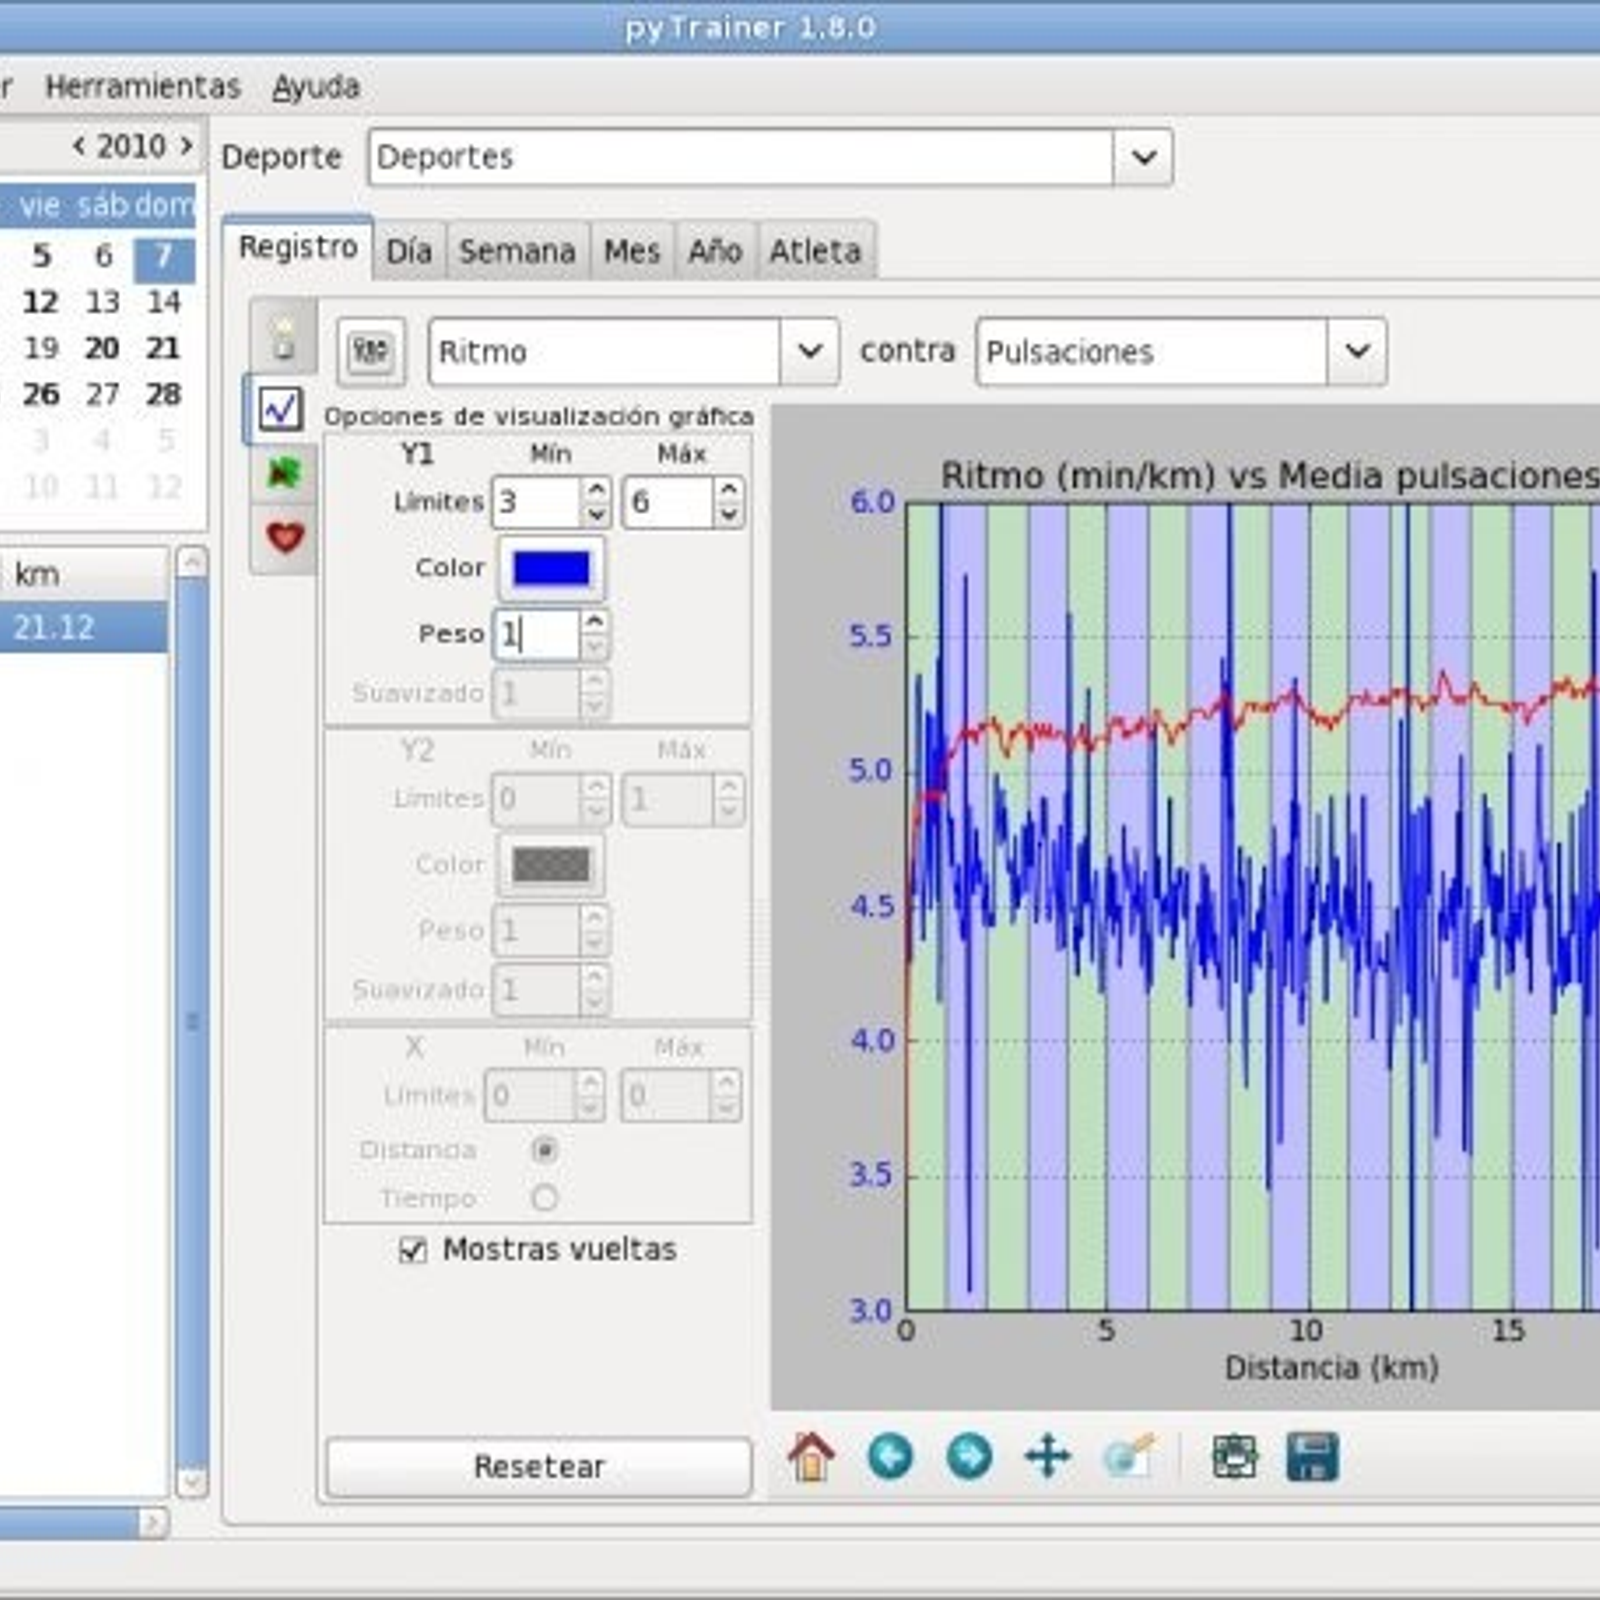
Task: Select the pan axes tool
Action: pyautogui.click(x=1048, y=1456)
